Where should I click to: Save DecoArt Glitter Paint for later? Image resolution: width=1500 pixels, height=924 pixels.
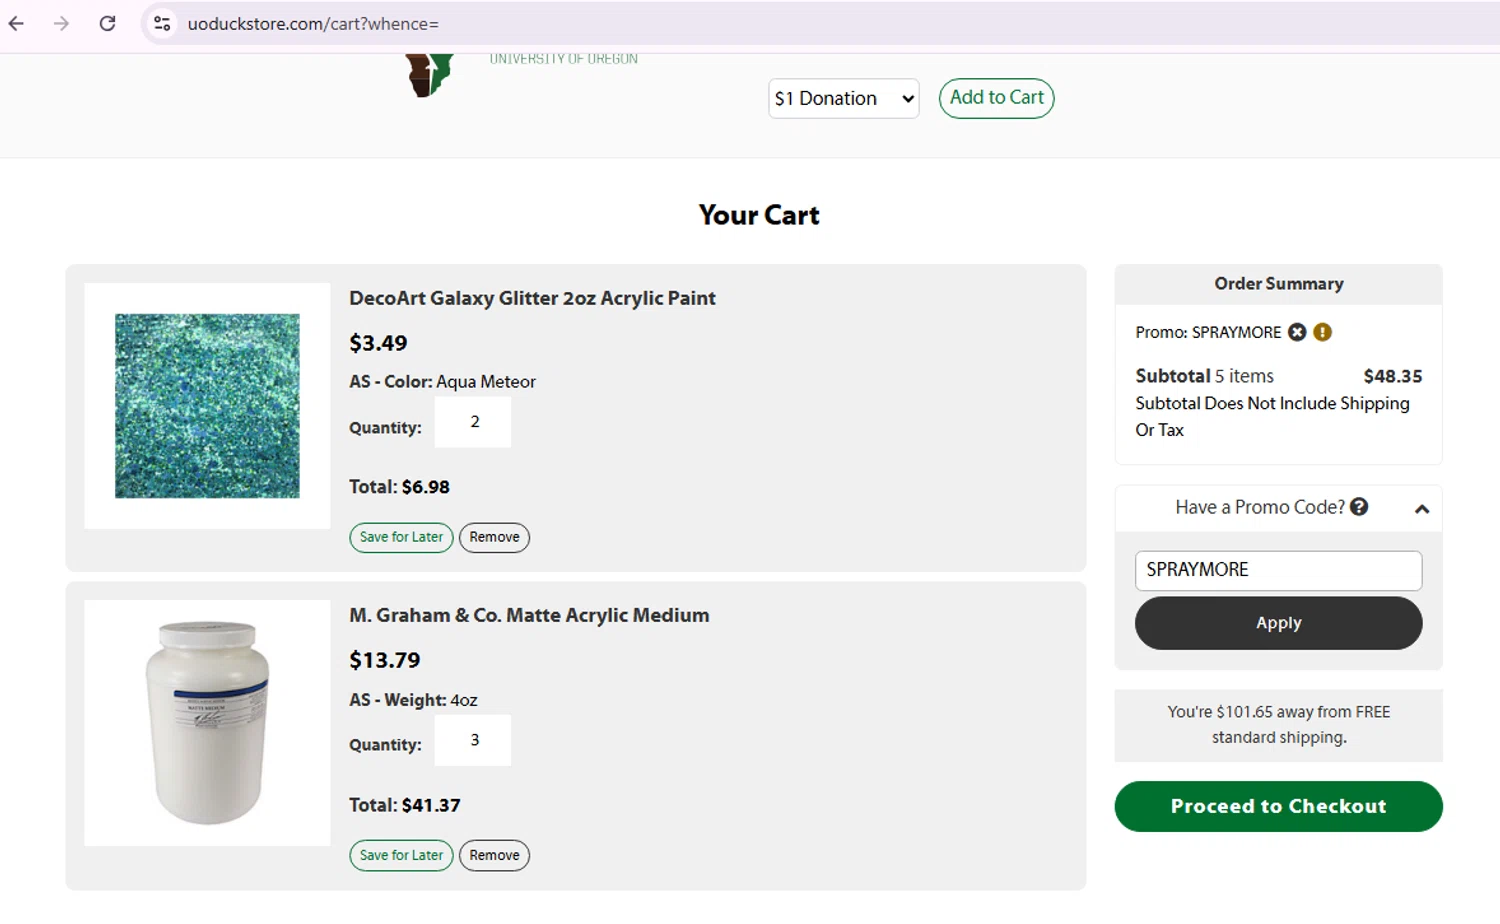point(401,537)
